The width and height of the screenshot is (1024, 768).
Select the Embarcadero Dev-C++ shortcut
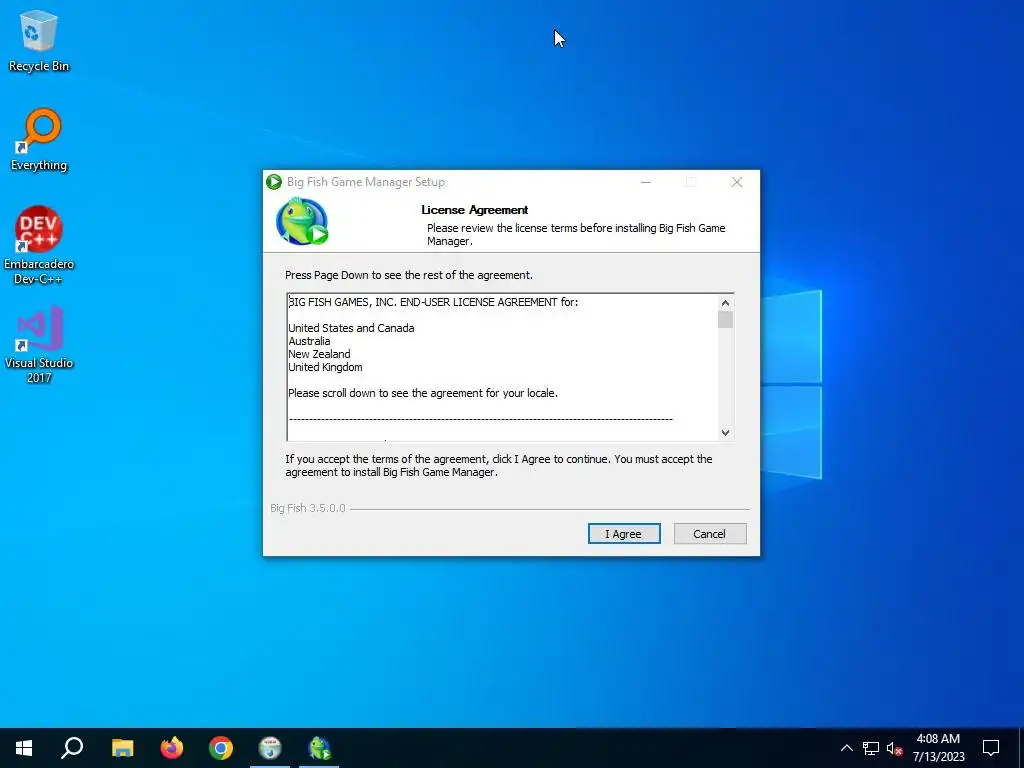pos(39,245)
